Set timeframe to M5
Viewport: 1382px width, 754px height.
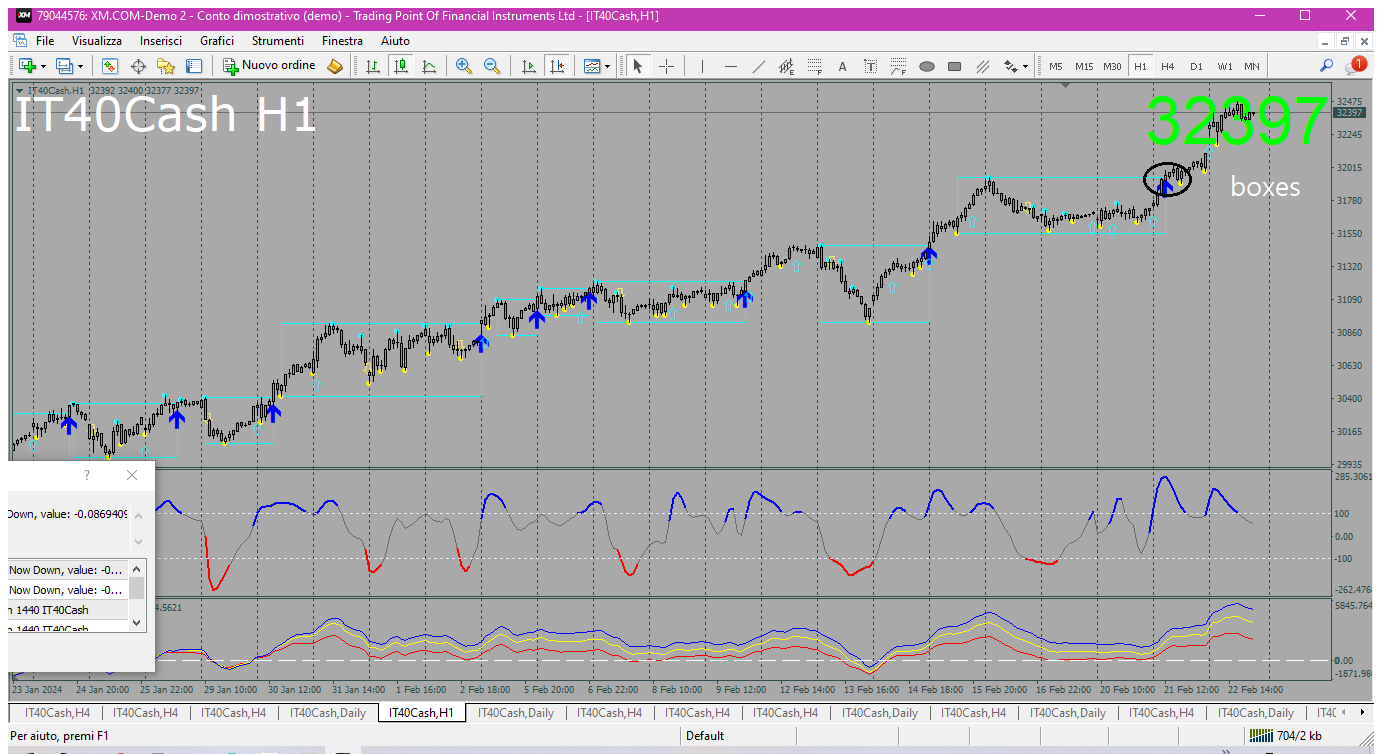(1056, 66)
